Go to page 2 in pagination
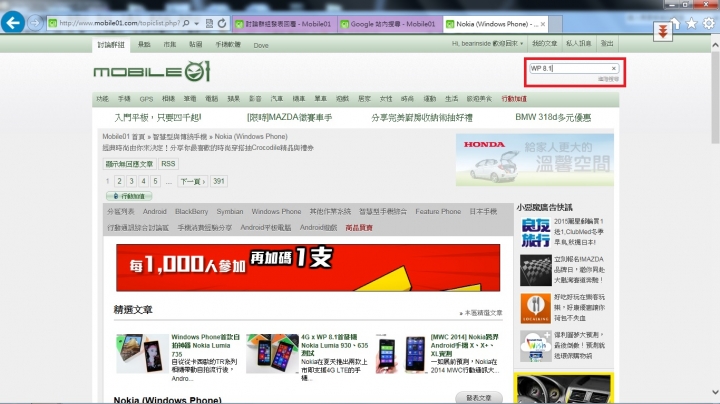The image size is (720, 404). (x=119, y=181)
